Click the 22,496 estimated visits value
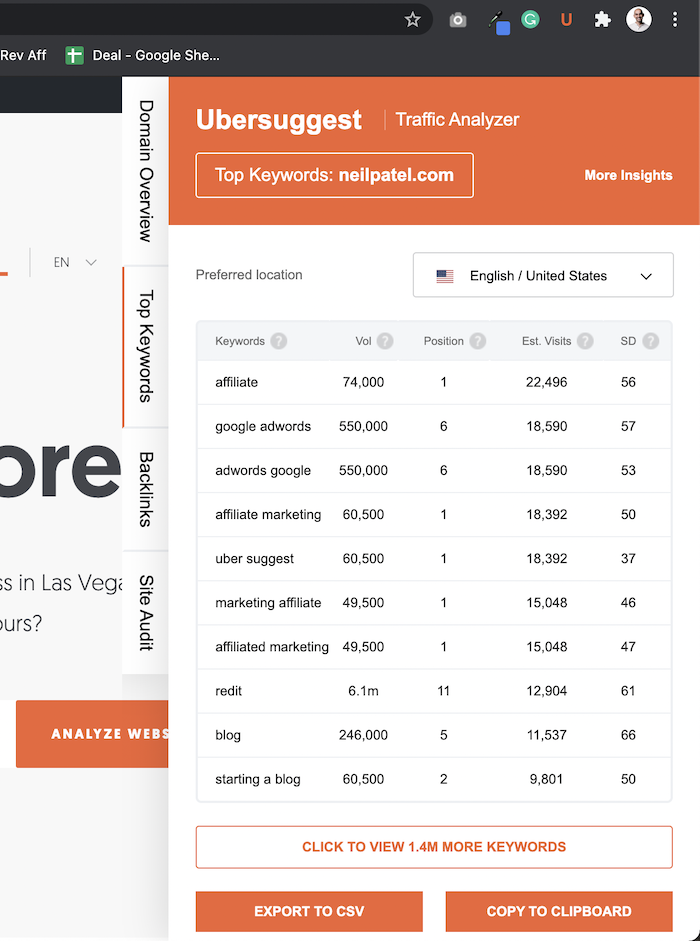The width and height of the screenshot is (700, 941). 546,382
